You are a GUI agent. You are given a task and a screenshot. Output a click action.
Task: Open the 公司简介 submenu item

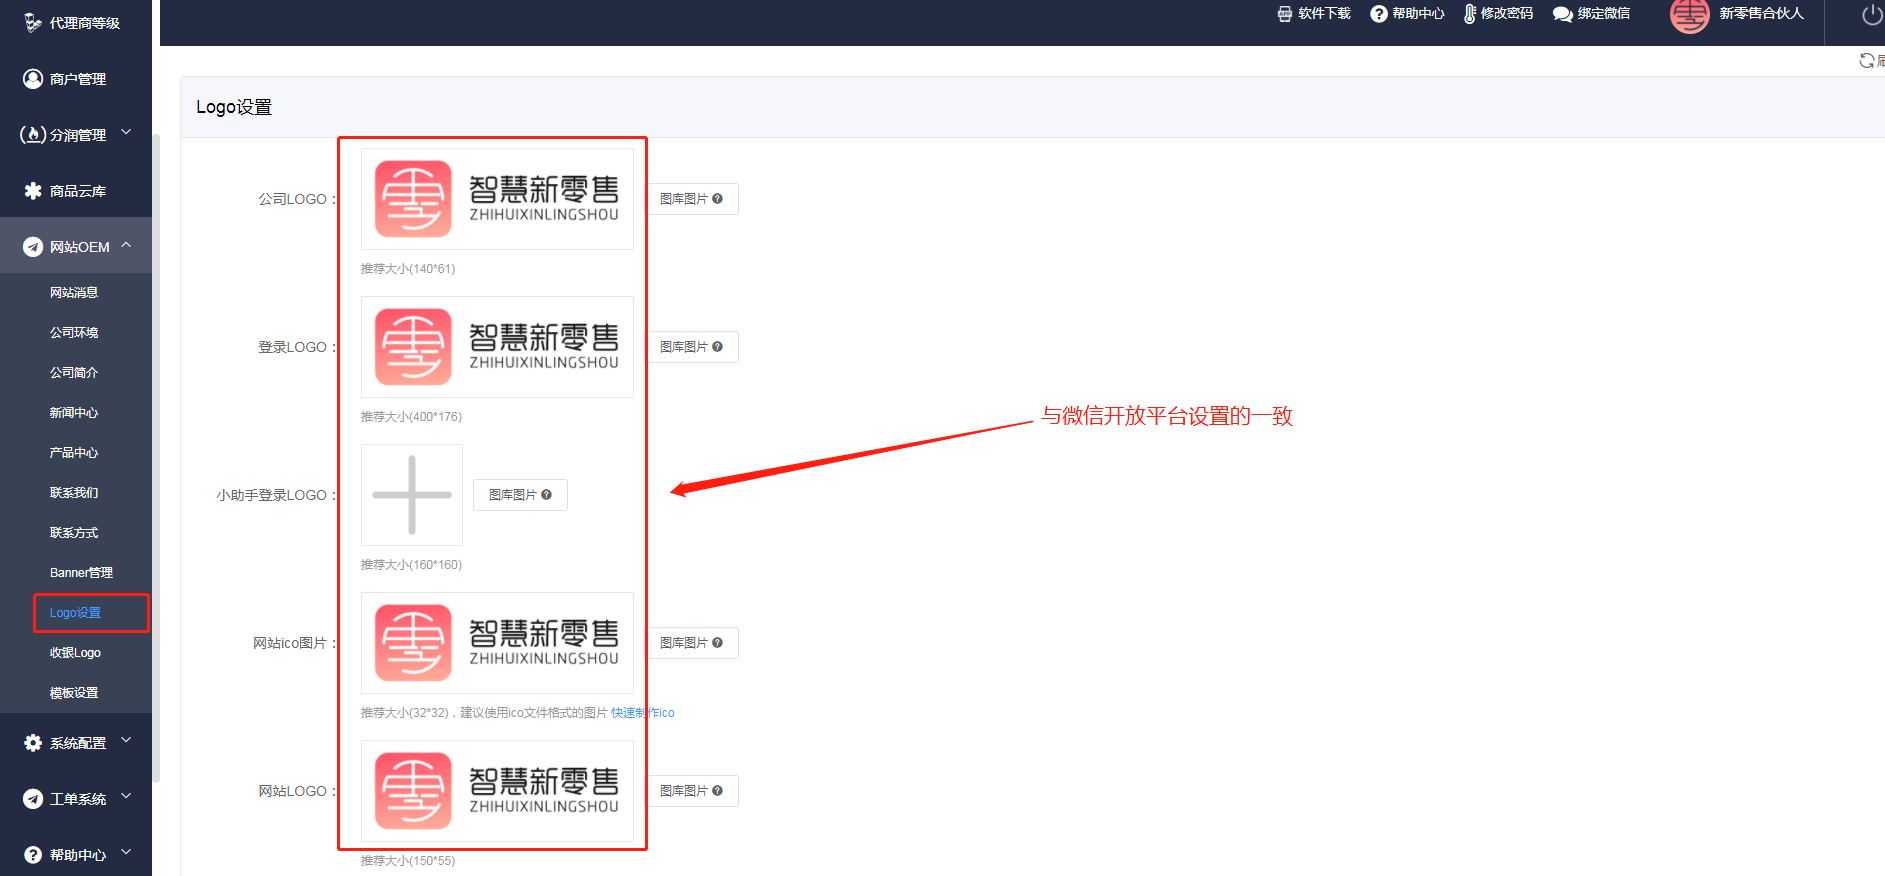75,373
